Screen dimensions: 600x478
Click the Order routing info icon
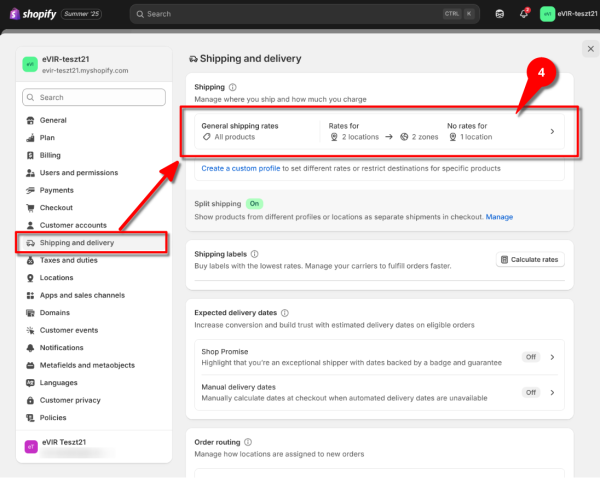[247, 442]
